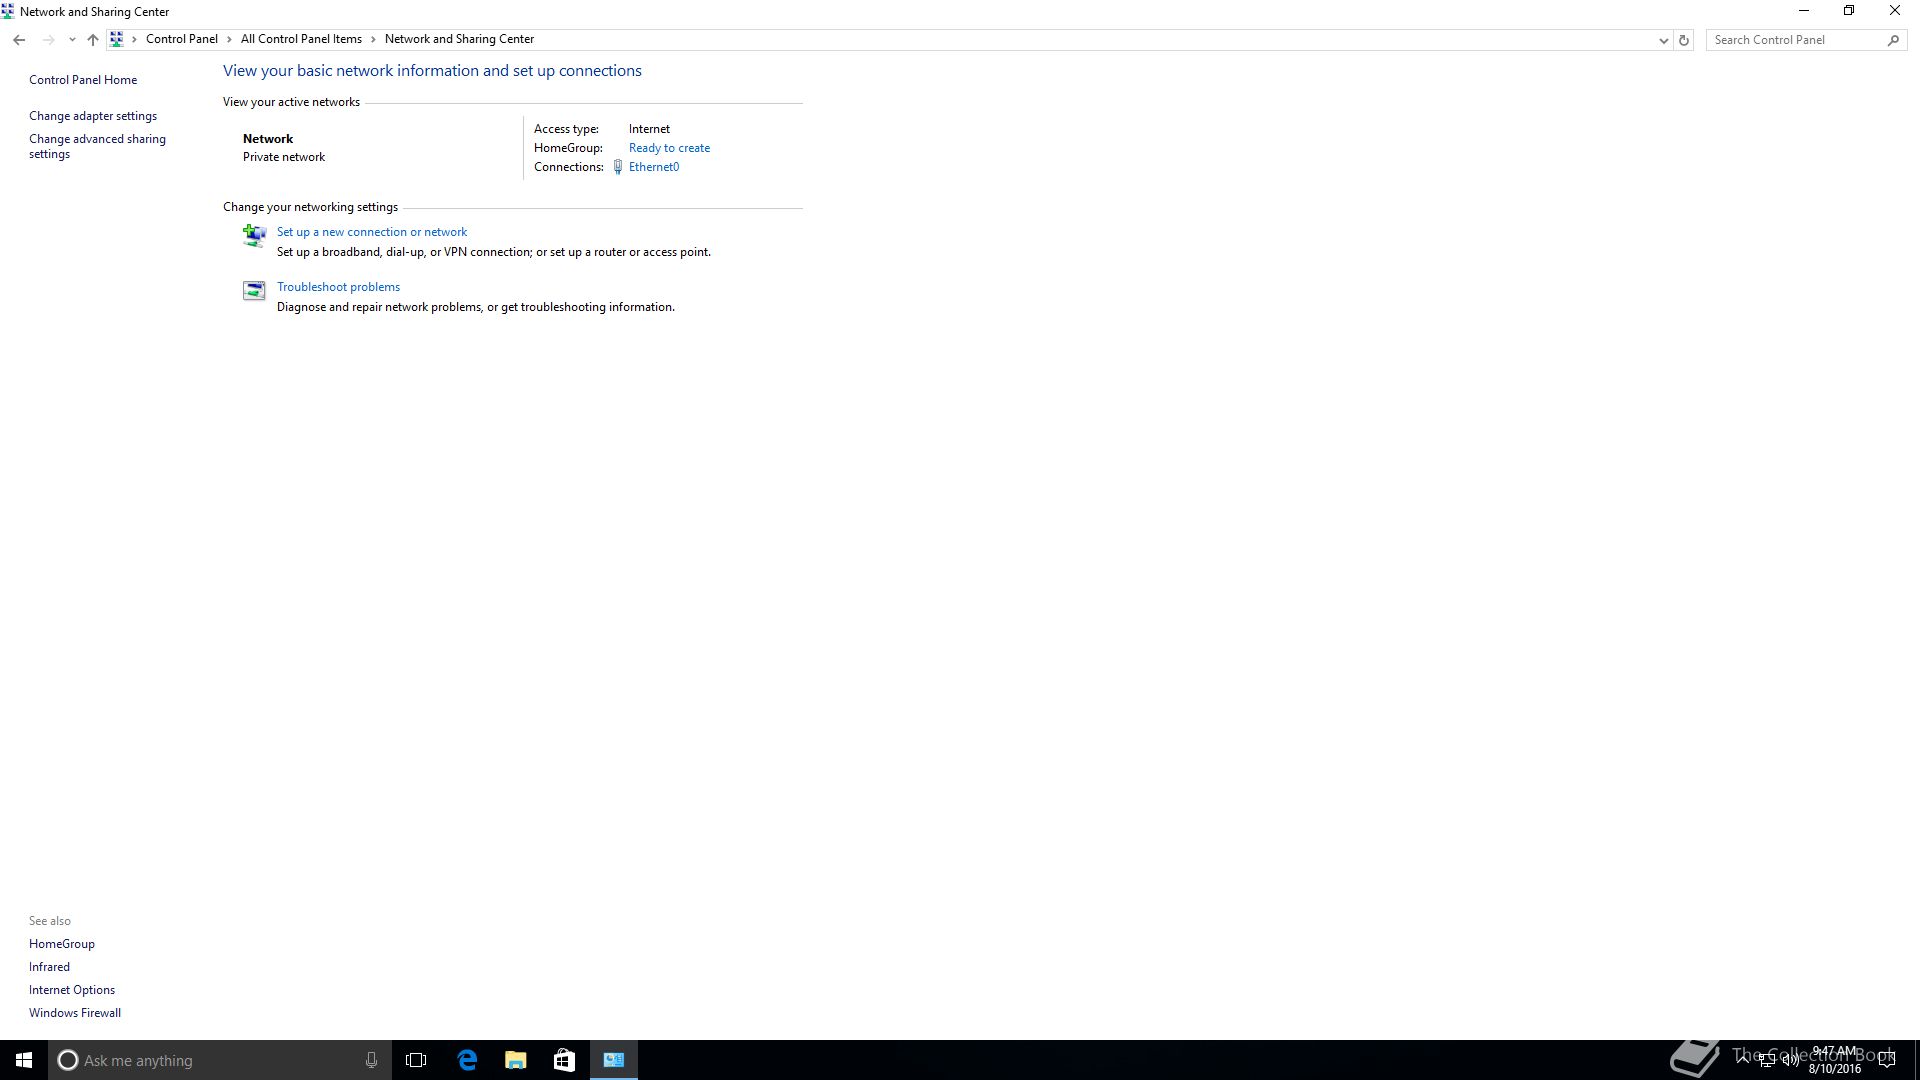Open Microsoft Edge from the taskbar
The height and width of the screenshot is (1080, 1920).
pyautogui.click(x=467, y=1060)
